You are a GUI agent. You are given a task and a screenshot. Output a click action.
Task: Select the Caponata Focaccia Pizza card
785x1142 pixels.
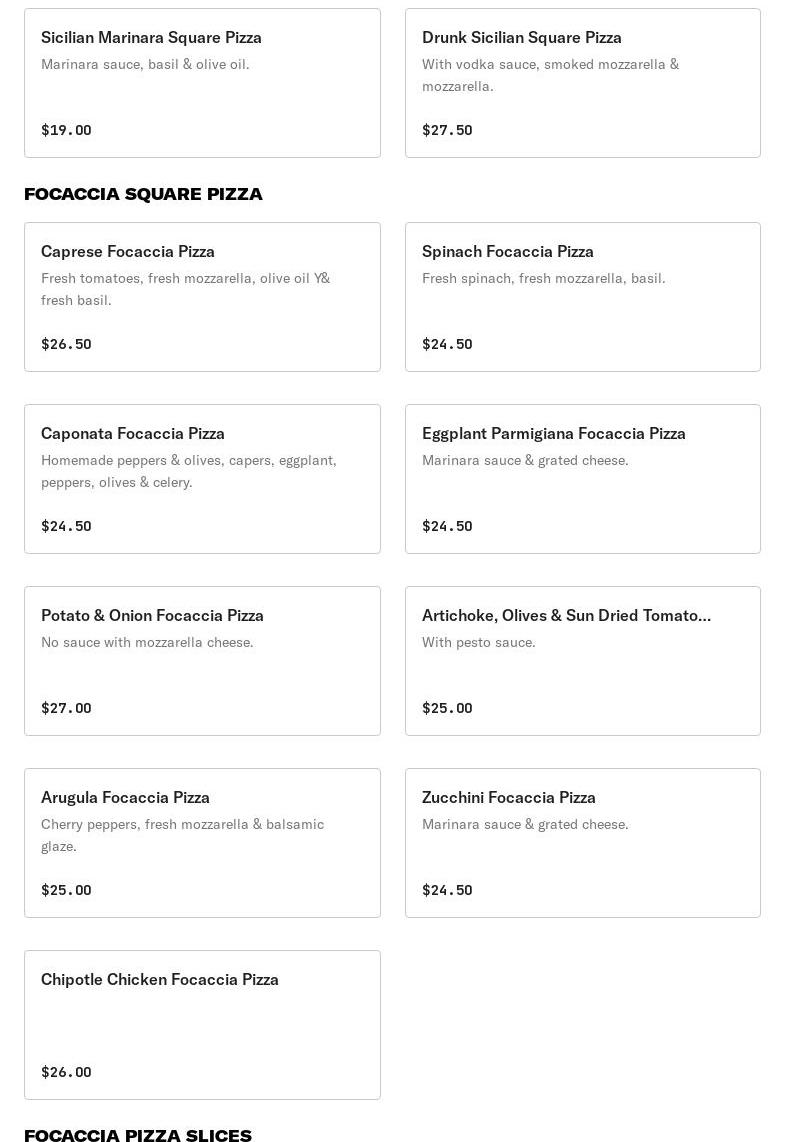202,479
